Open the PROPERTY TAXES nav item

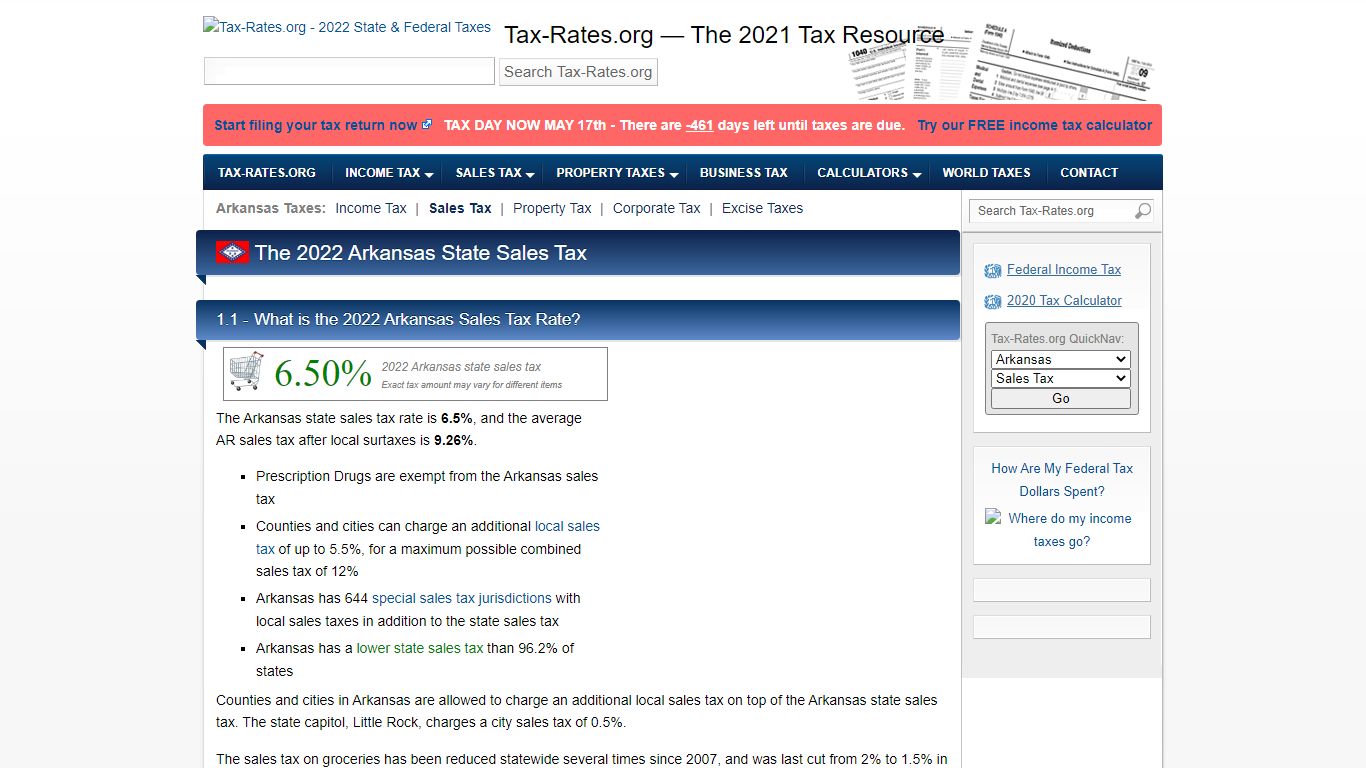(x=611, y=172)
